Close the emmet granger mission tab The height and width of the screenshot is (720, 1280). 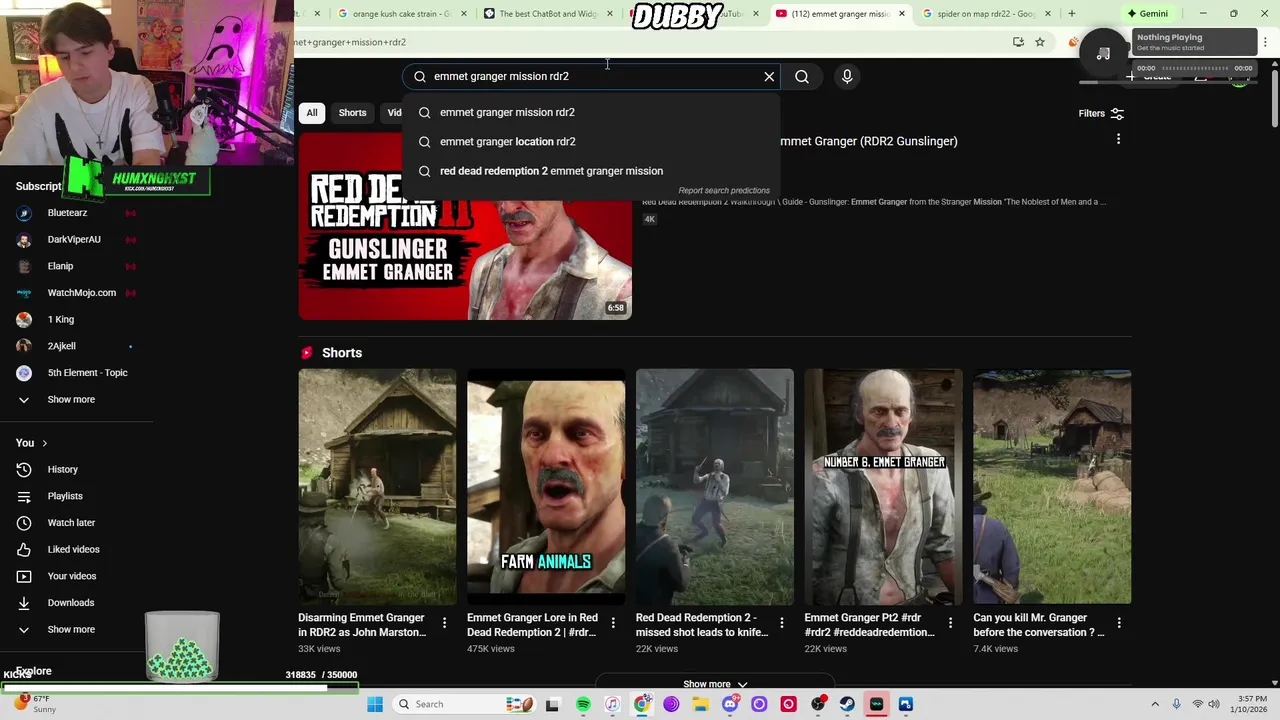(902, 13)
